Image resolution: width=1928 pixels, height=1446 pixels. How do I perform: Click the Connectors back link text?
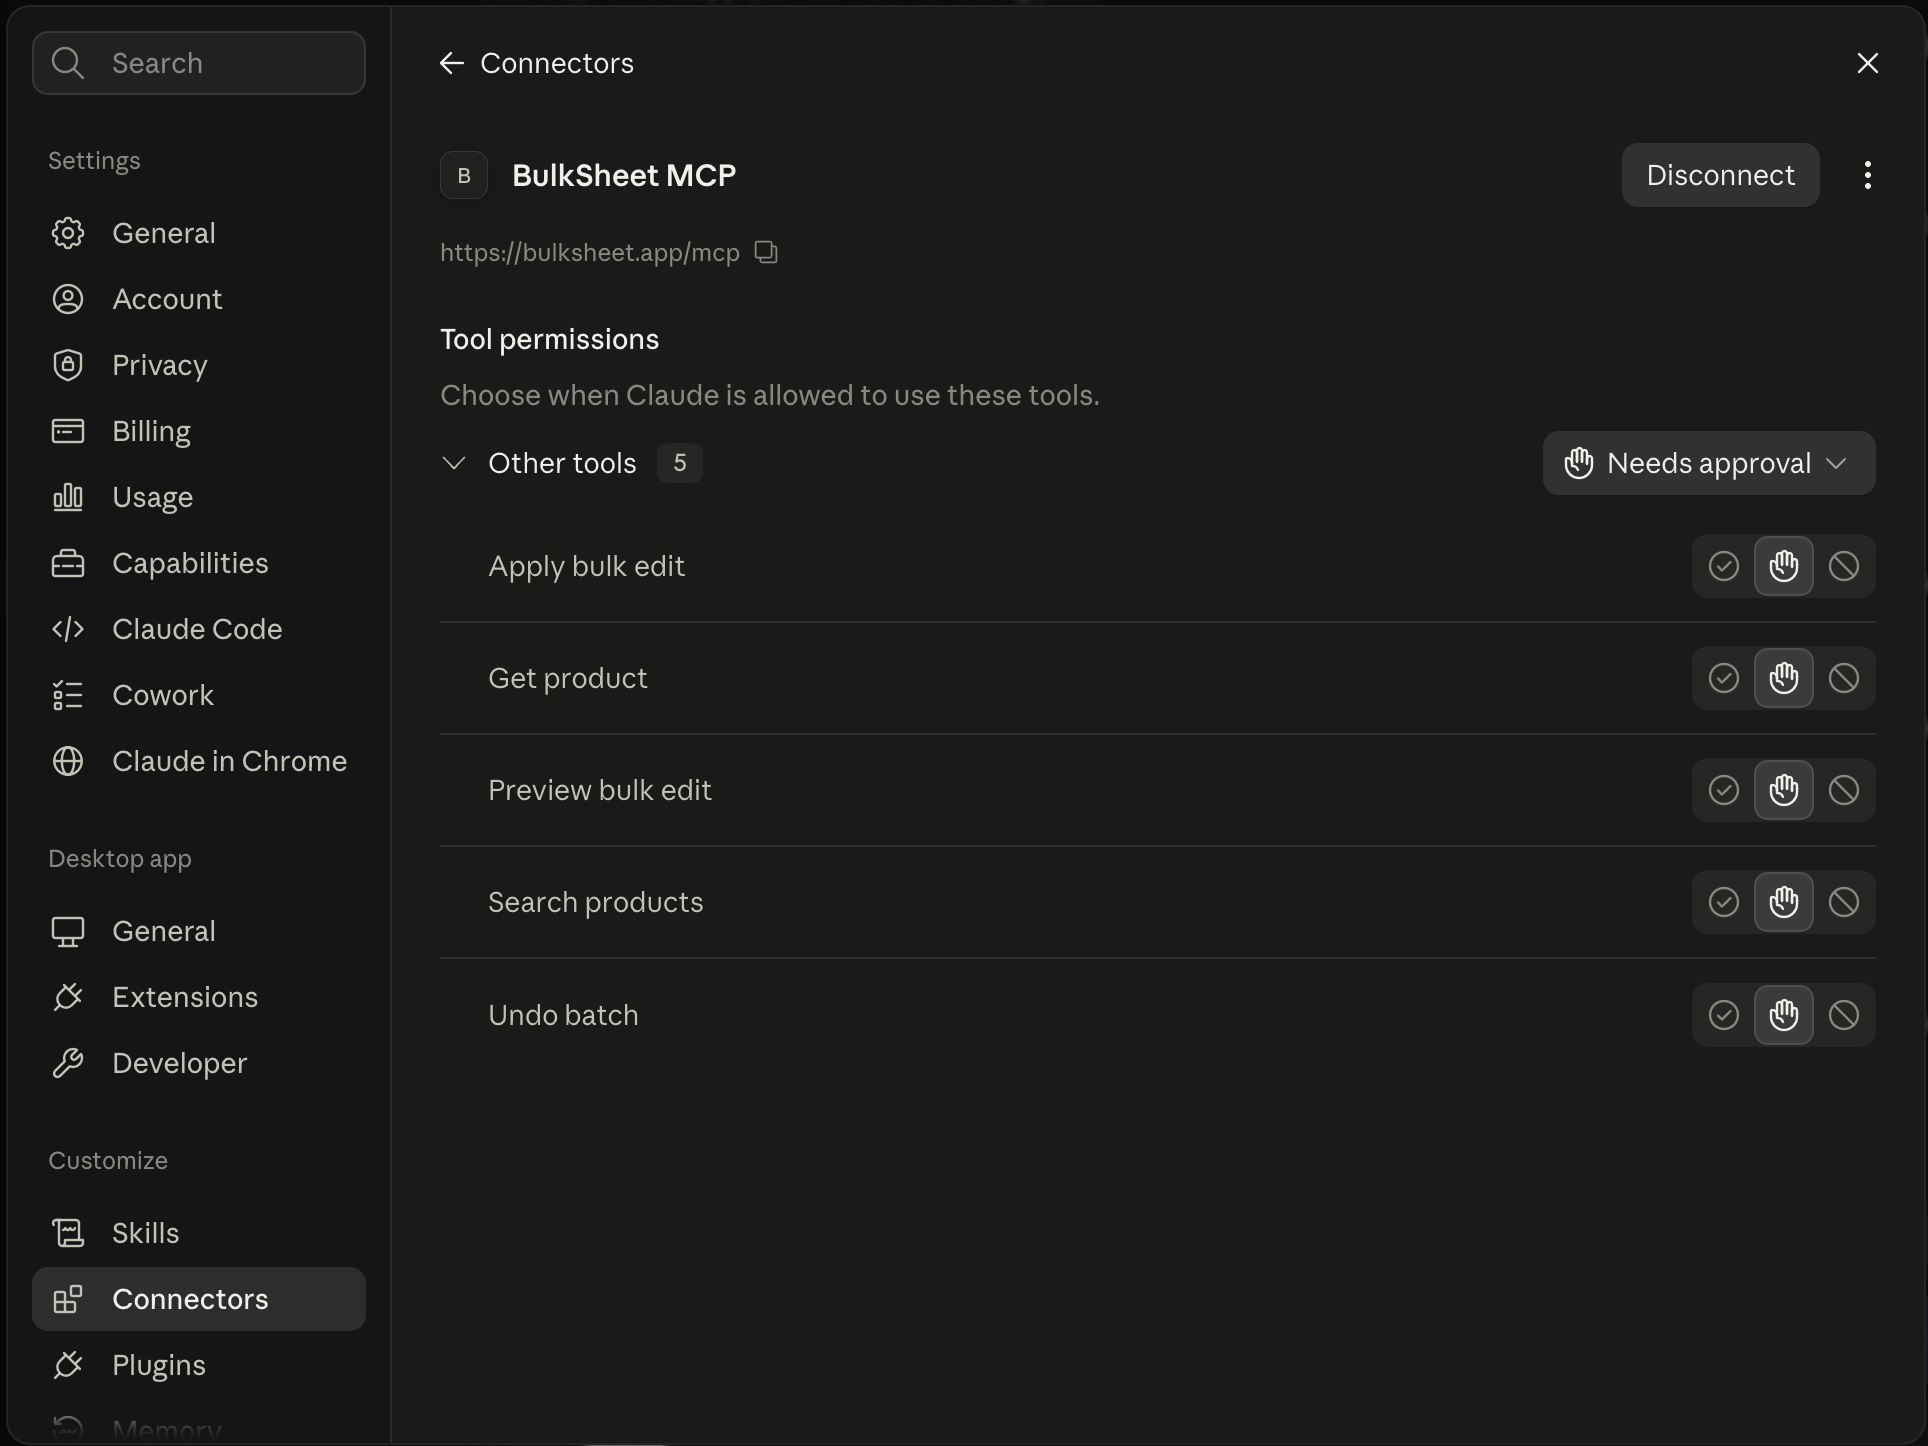click(557, 63)
